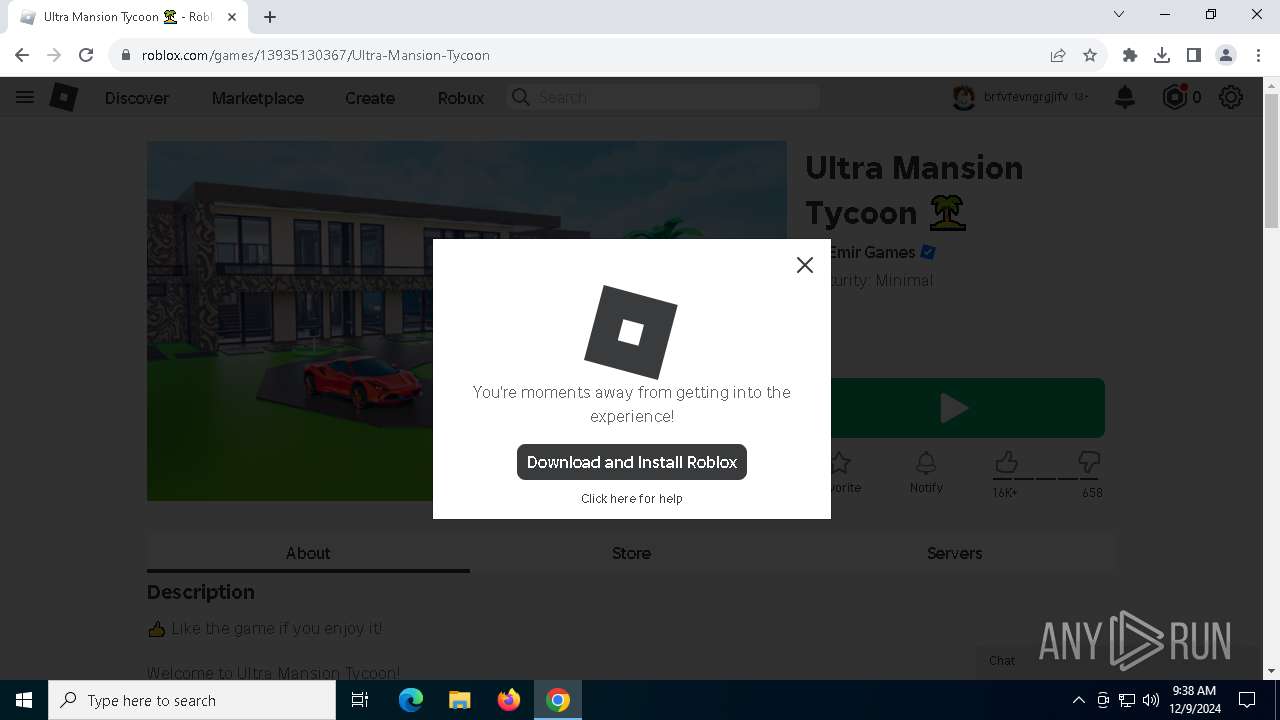This screenshot has height=720, width=1280.
Task: Open Chrome downloads icon
Action: tap(1162, 55)
